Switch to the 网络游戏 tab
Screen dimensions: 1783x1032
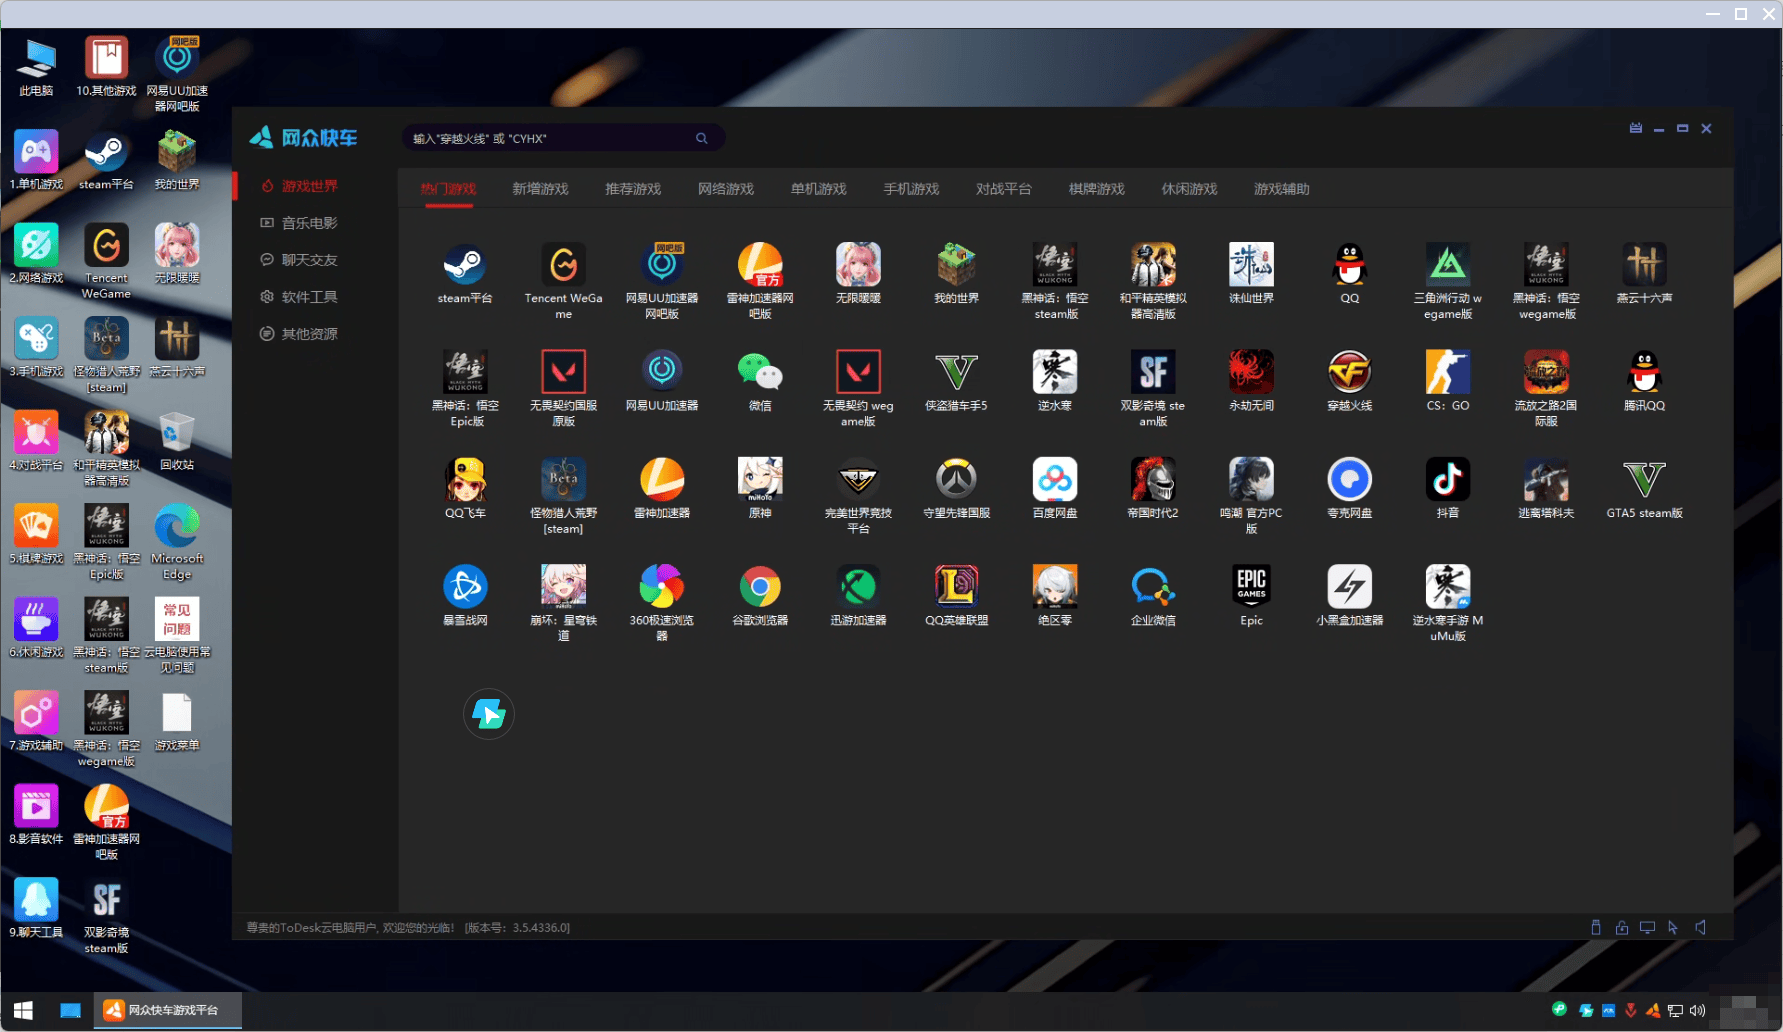726,189
